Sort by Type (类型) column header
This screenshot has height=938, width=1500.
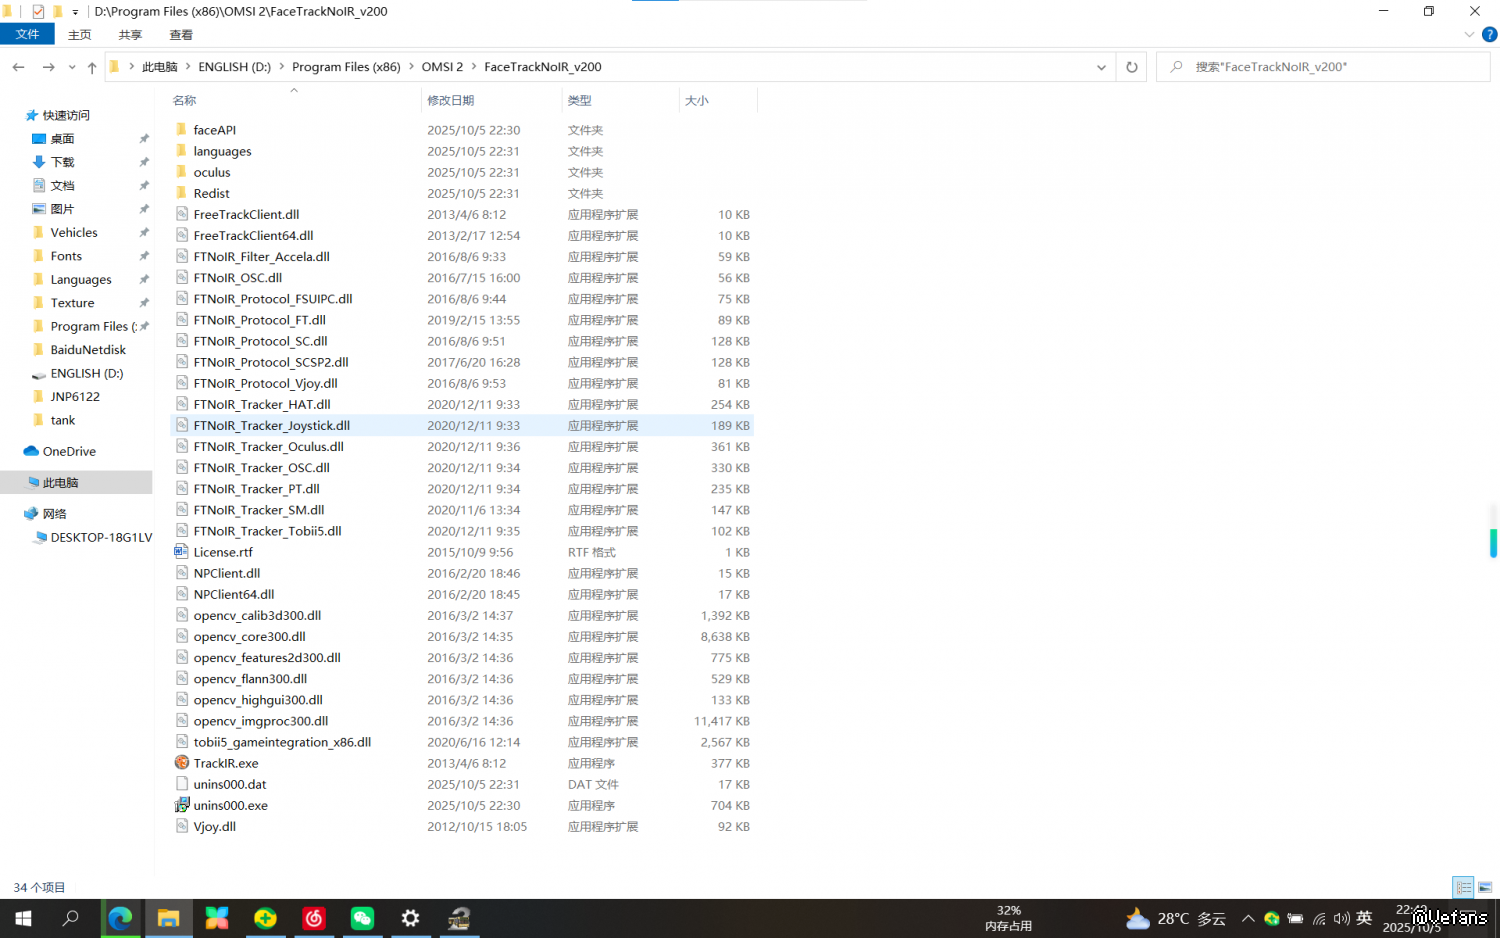620,100
